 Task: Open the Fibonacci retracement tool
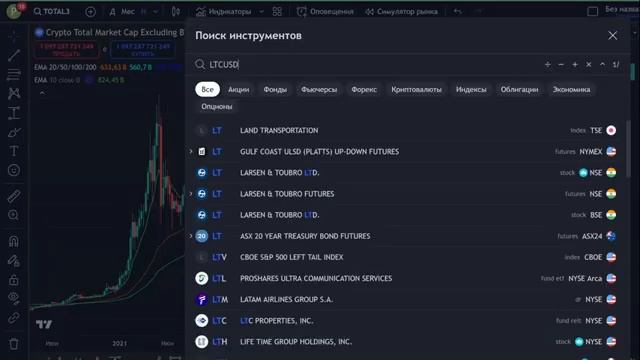click(x=14, y=74)
